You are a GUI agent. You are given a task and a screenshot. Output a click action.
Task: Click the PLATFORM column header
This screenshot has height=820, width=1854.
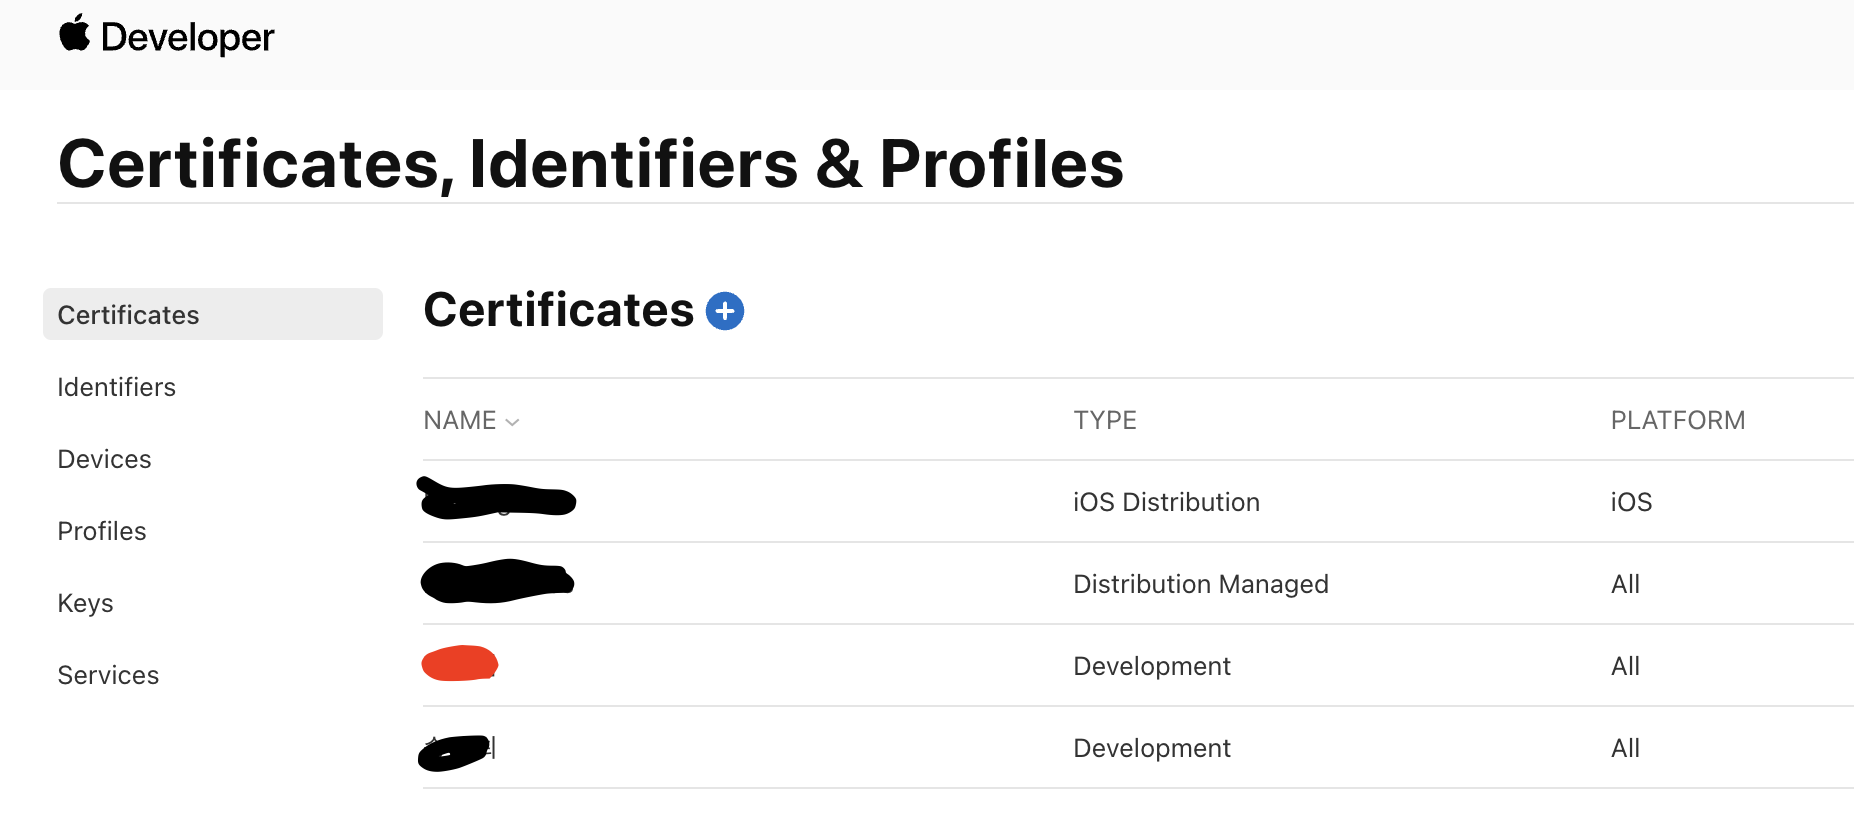coord(1678,420)
